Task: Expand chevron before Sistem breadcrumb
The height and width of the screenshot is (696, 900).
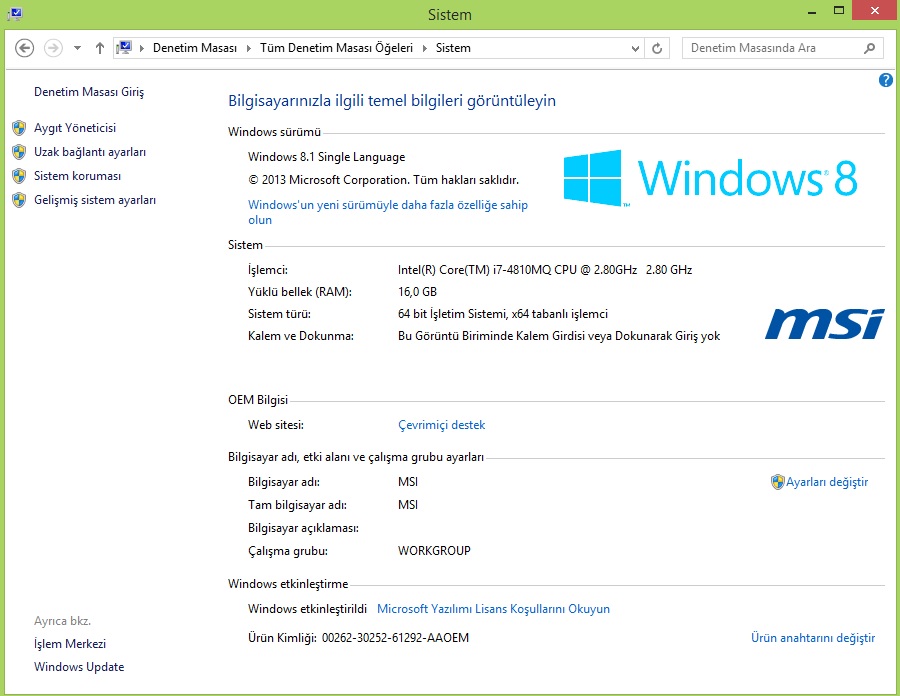Action: pyautogui.click(x=425, y=48)
